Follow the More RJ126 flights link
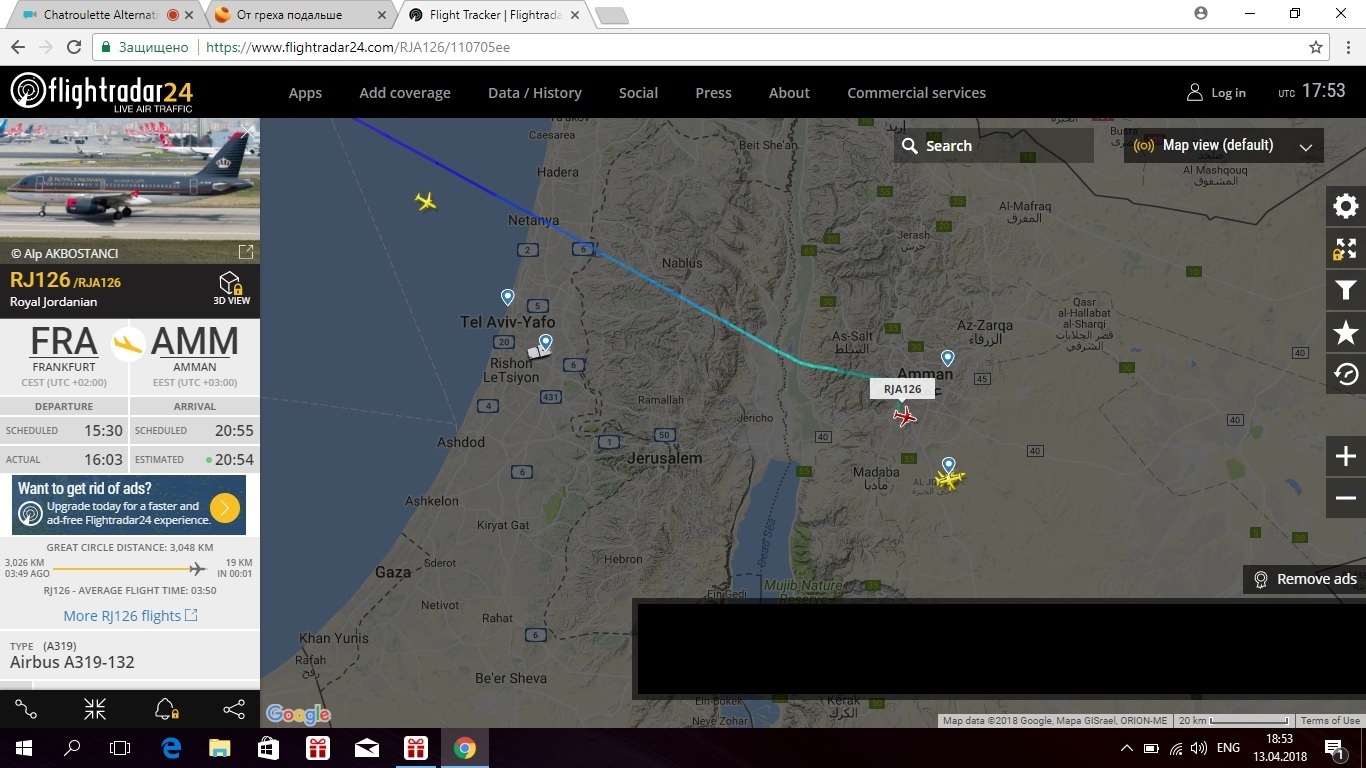Screen dimensions: 1366x768 click(x=130, y=616)
